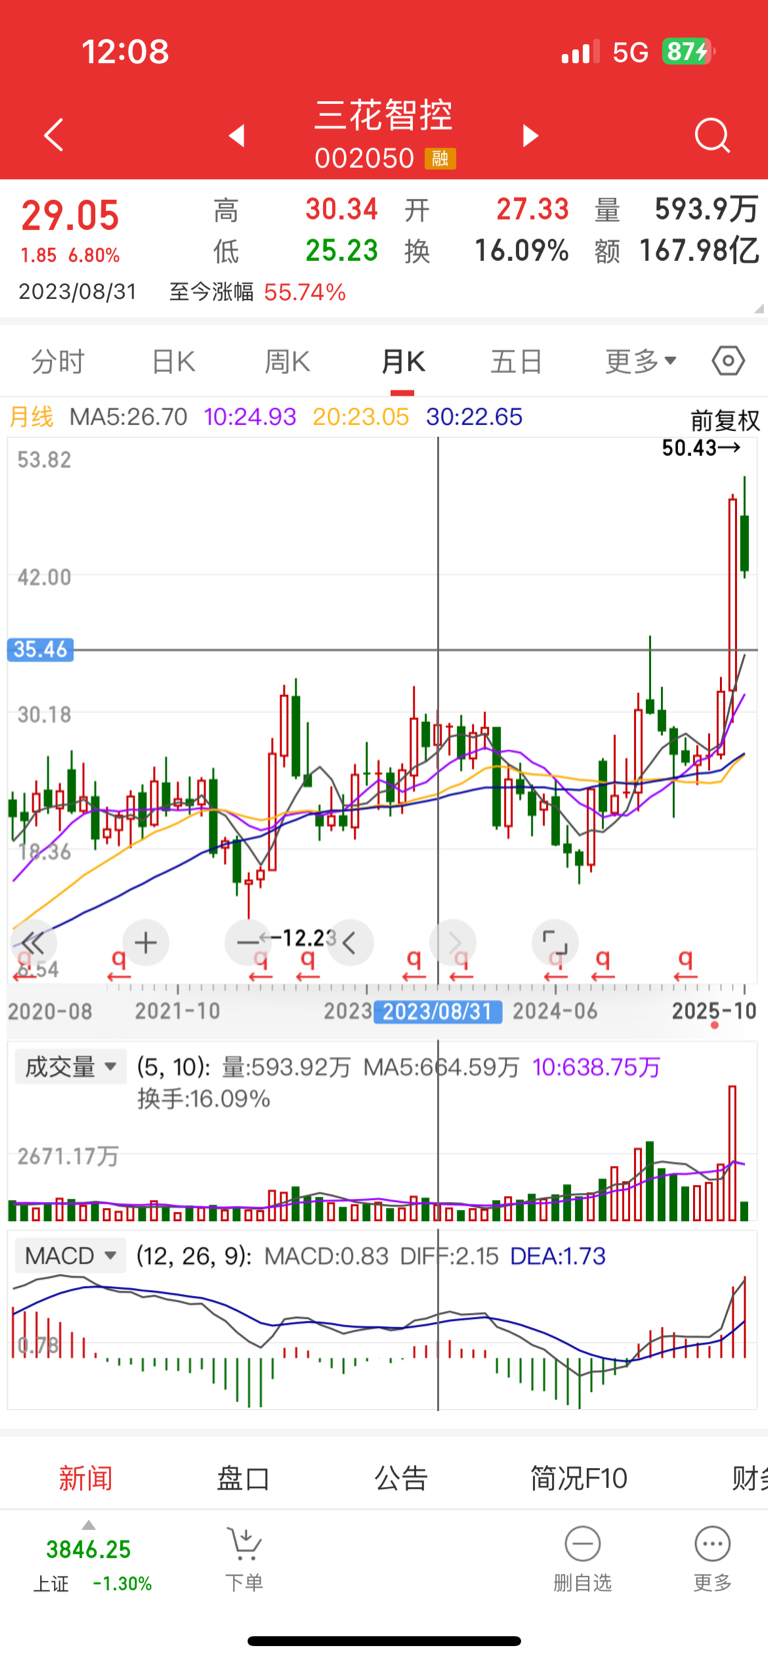This screenshot has height=1663, width=768.
Task: Switch to next stock with right triangle
Action: point(531,135)
